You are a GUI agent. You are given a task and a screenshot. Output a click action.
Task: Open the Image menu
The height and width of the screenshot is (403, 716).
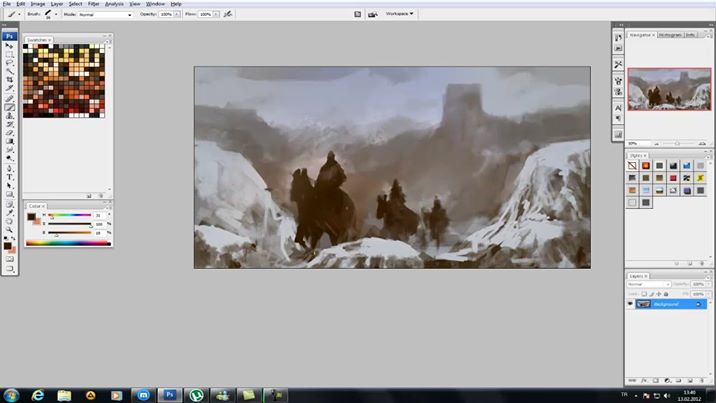click(38, 4)
